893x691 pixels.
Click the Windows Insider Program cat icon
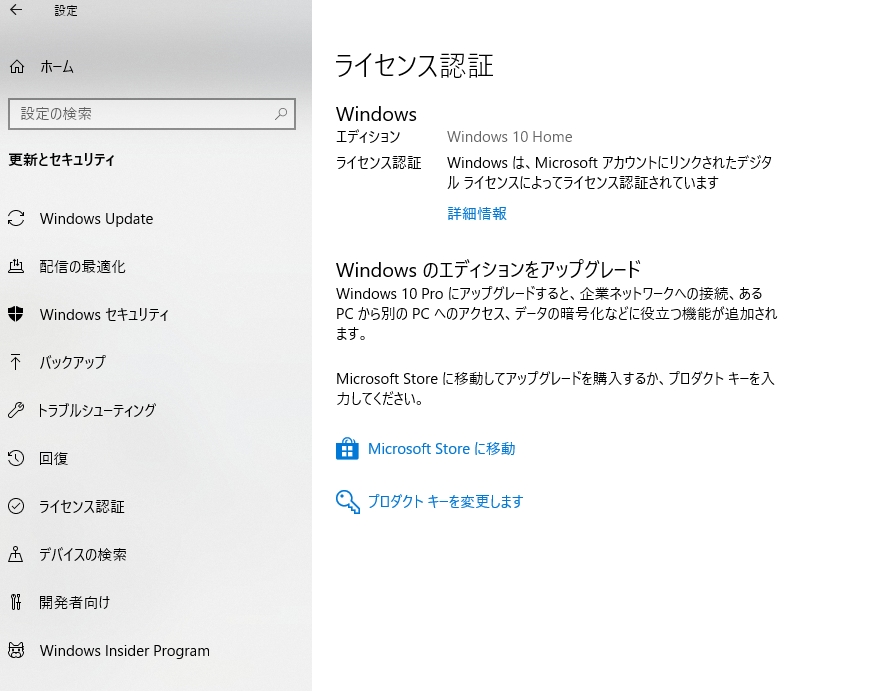pyautogui.click(x=16, y=650)
